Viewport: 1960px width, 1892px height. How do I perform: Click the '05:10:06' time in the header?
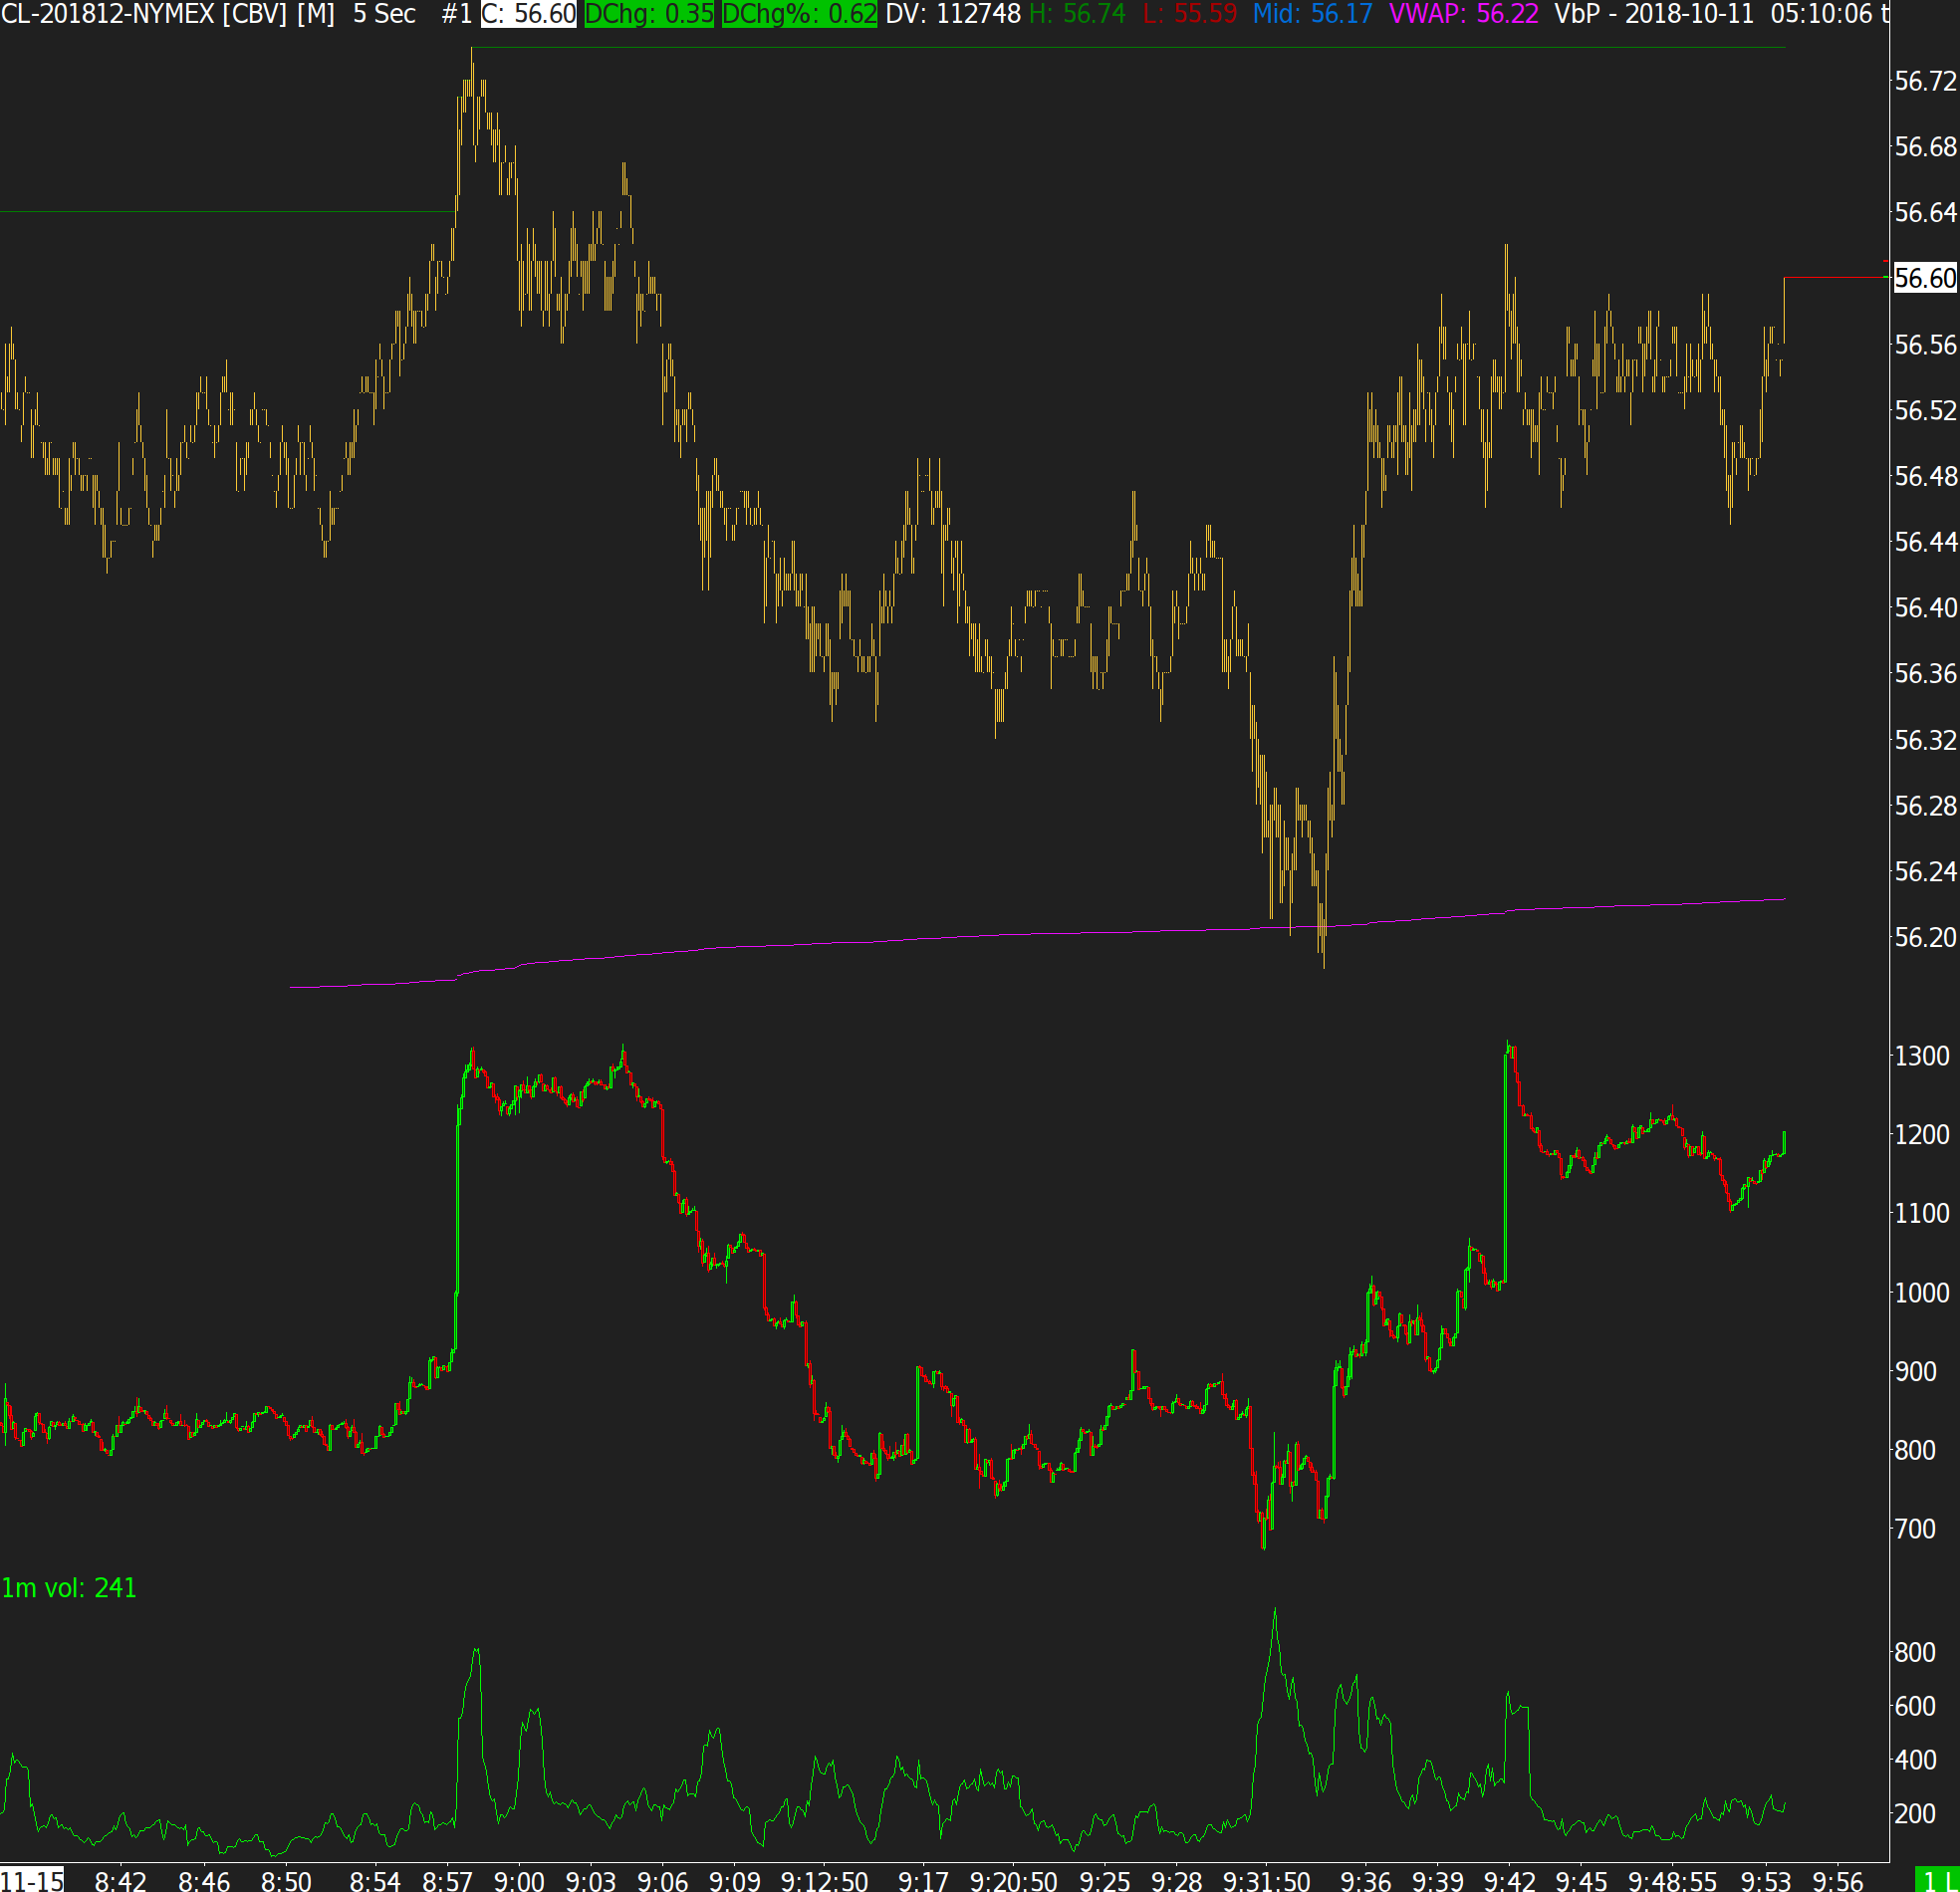pyautogui.click(x=1821, y=14)
